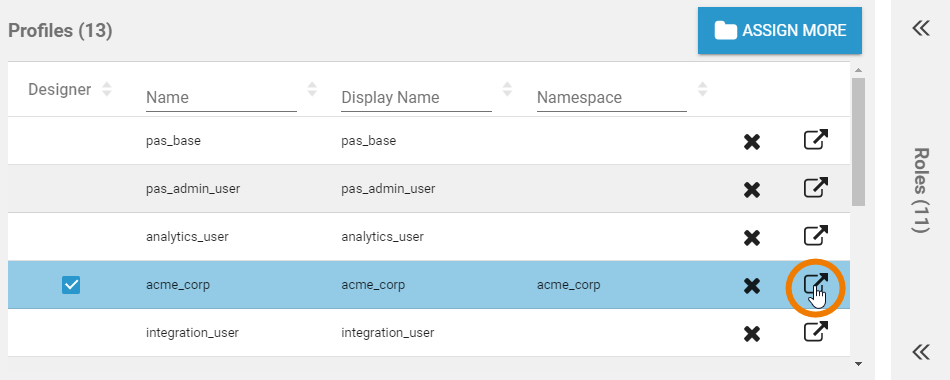
Task: Sort by Display Name column arrows
Action: (507, 90)
